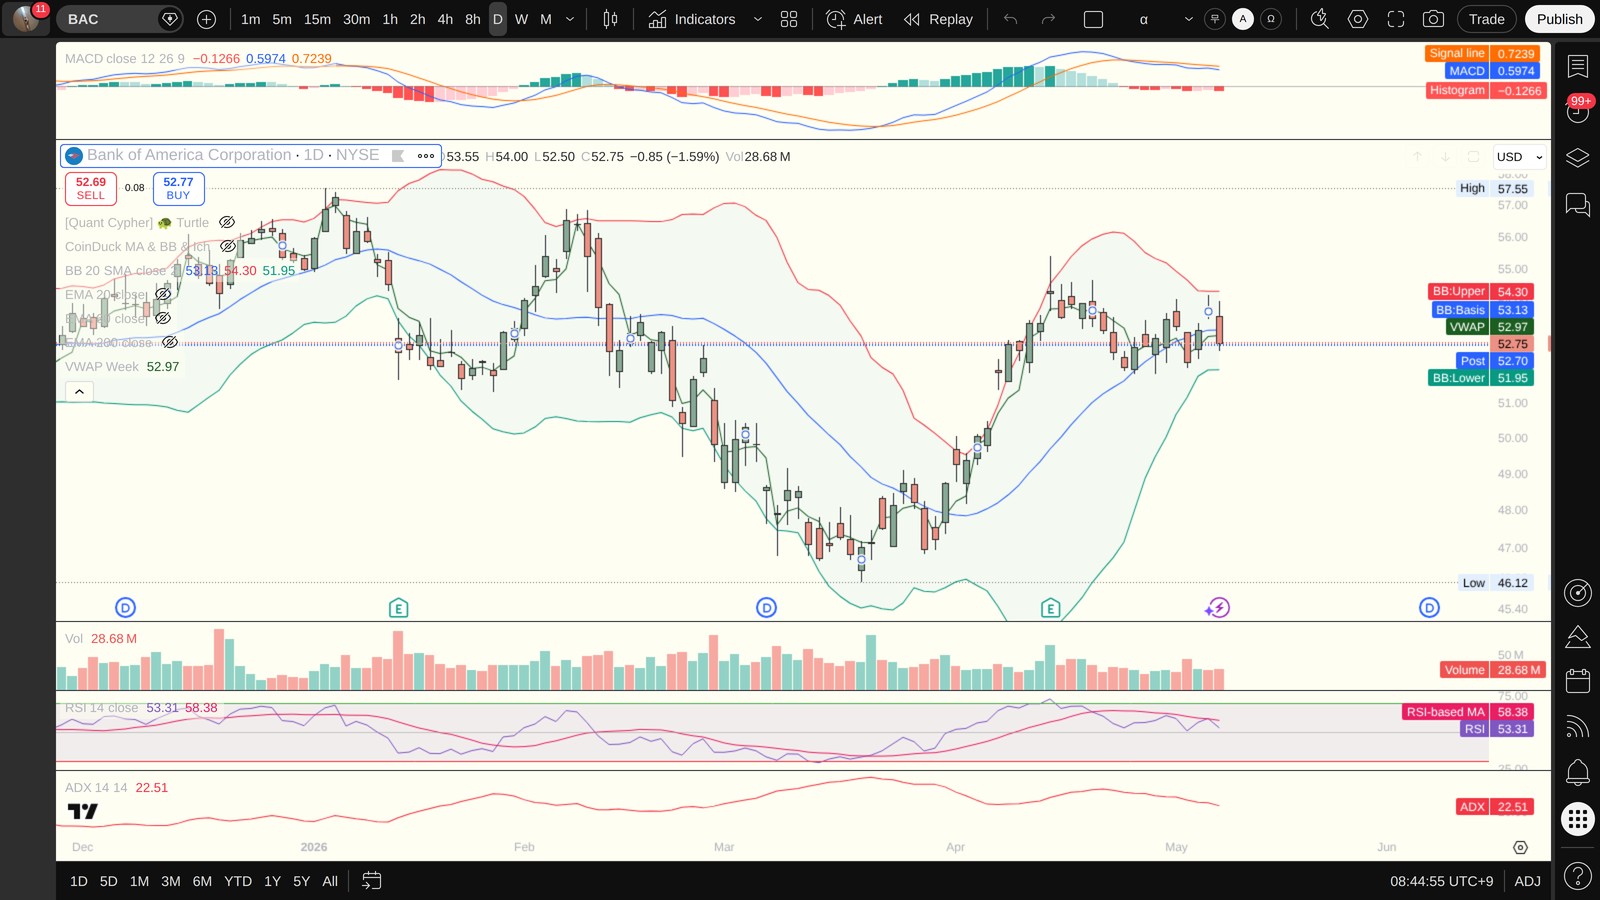Select the YTD date range

click(238, 881)
